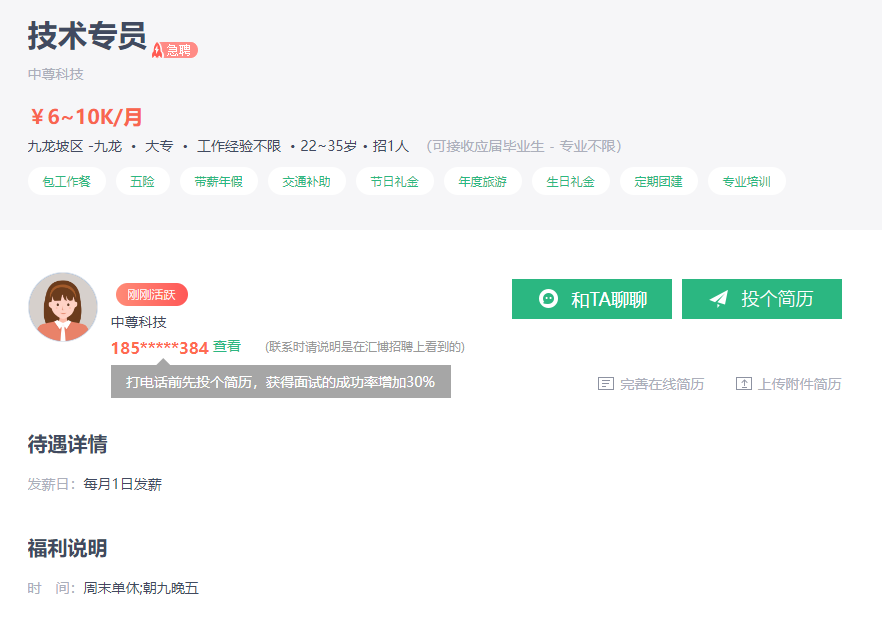Click the chat bubble icon in 和TA聊聊

[x=548, y=298]
